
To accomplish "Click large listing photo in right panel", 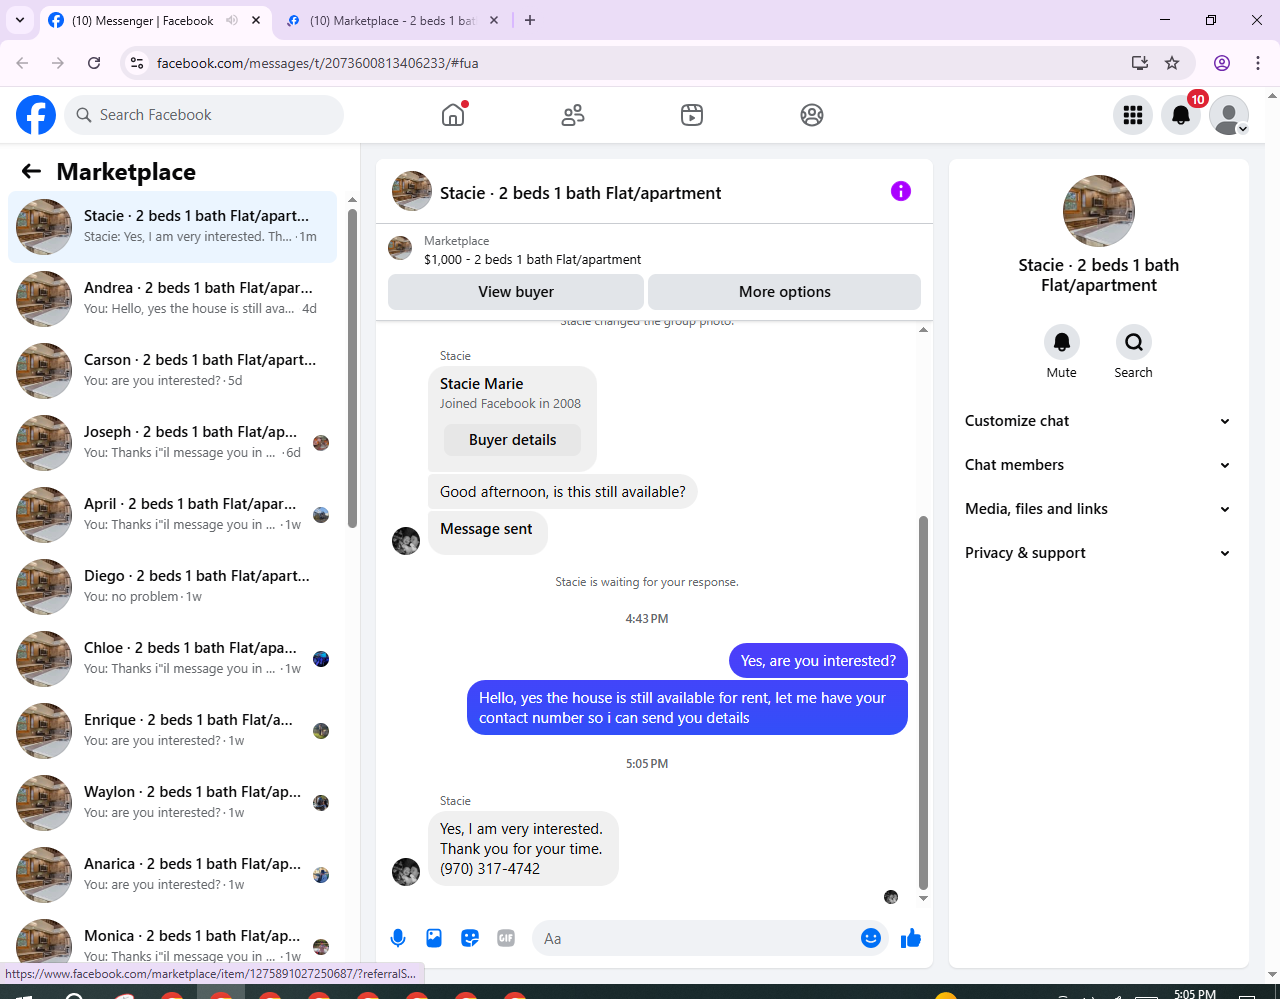I will pyautogui.click(x=1099, y=211).
